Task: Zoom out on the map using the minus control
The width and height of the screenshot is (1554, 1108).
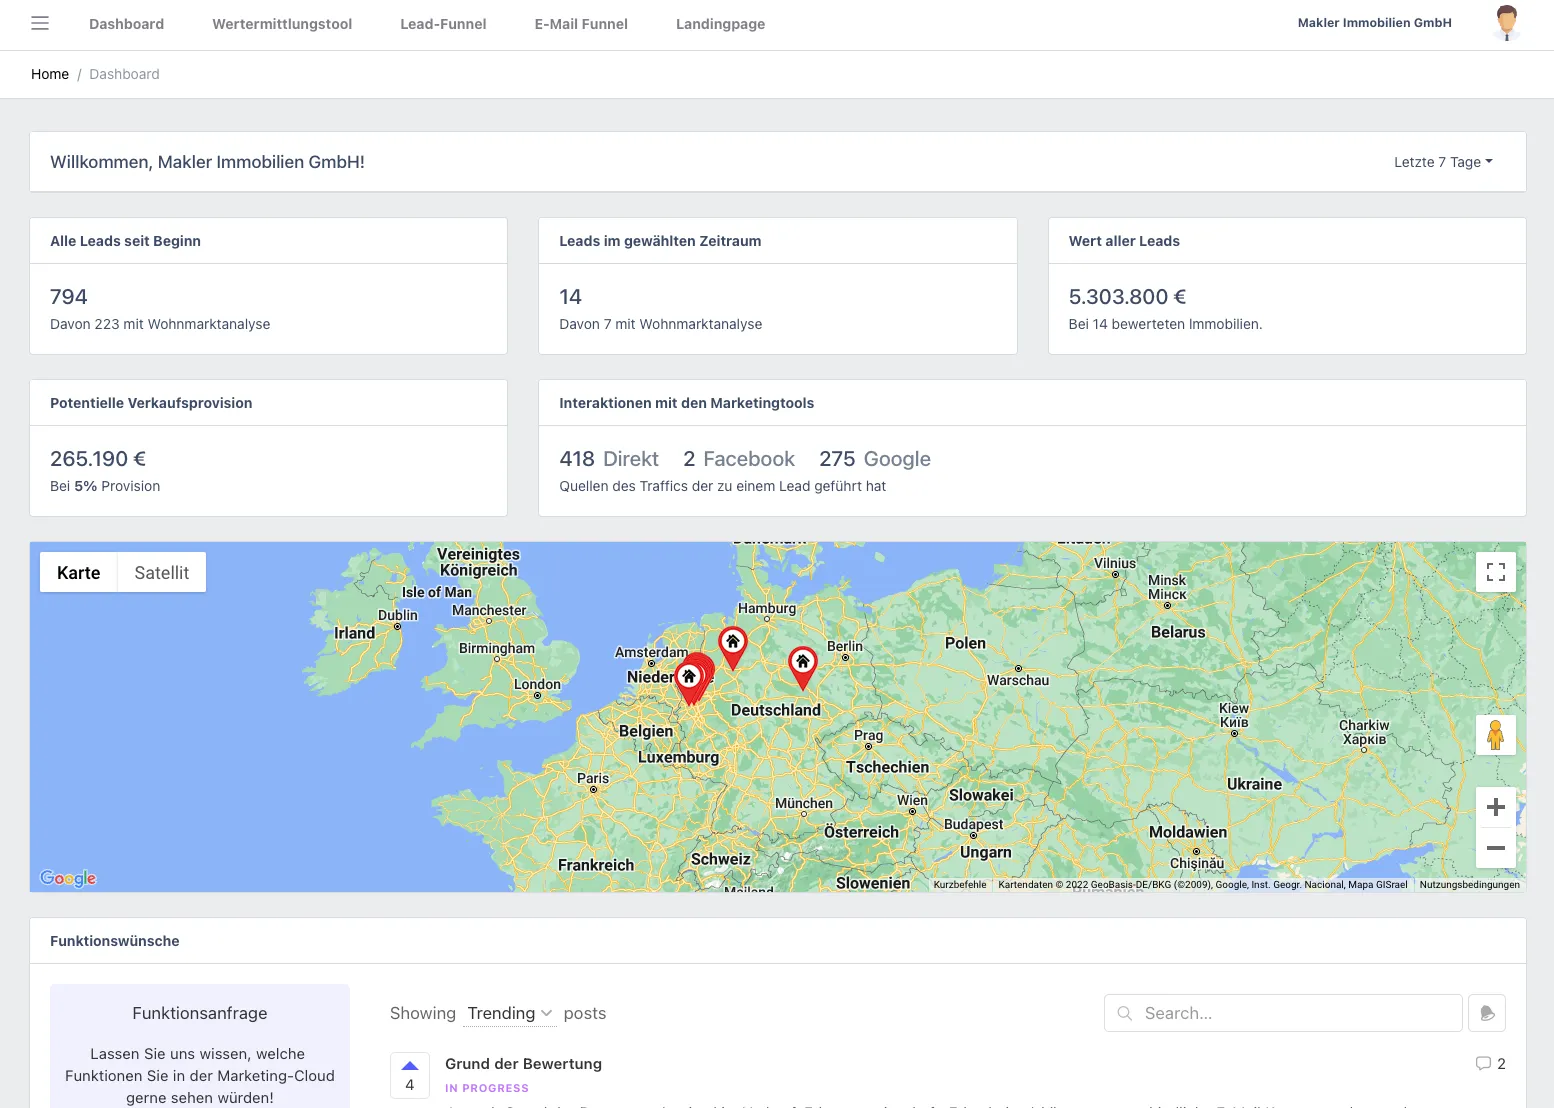Action: pos(1495,848)
